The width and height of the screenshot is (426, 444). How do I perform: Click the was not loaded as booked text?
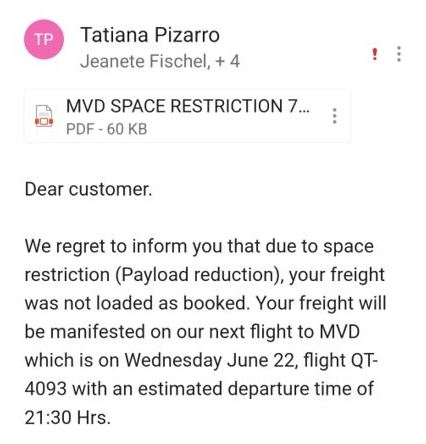point(137,303)
